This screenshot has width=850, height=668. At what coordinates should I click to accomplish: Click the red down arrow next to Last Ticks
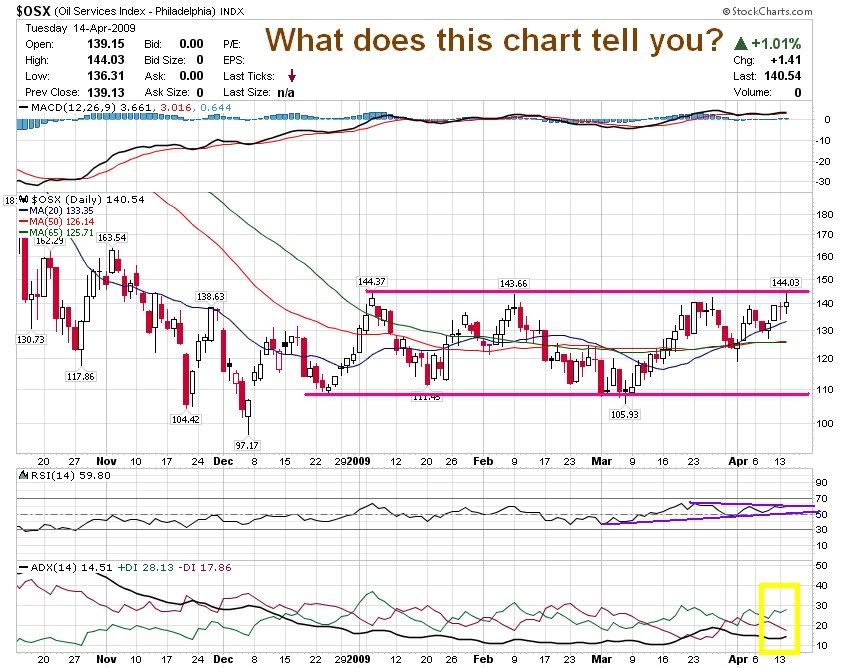tap(291, 74)
